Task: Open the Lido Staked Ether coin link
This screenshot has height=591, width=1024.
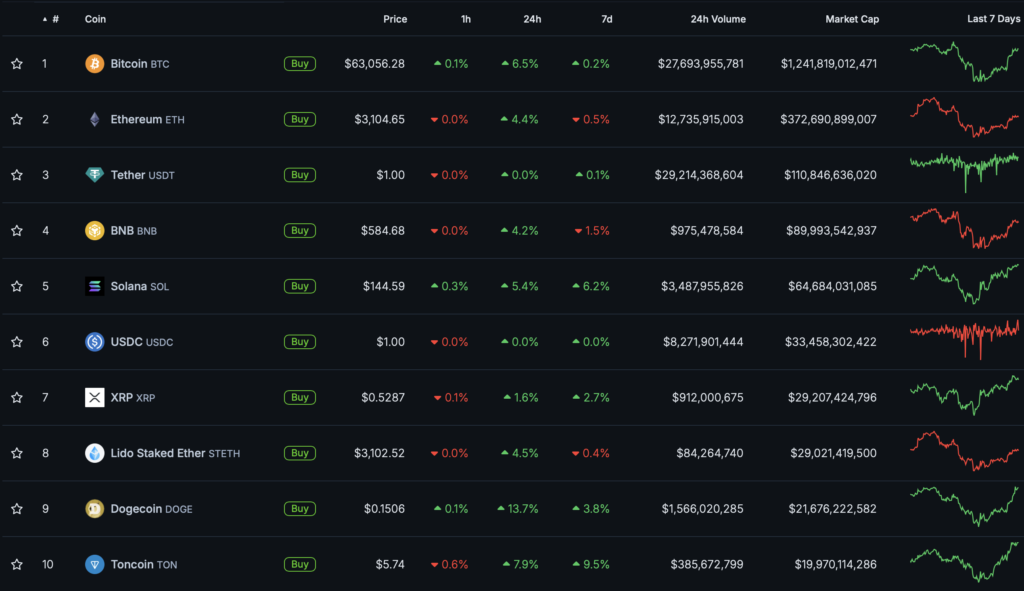Action: click(x=157, y=453)
